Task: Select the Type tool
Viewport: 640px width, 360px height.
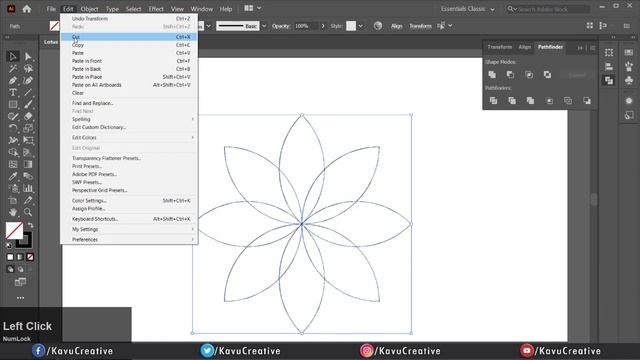Action: click(x=13, y=92)
